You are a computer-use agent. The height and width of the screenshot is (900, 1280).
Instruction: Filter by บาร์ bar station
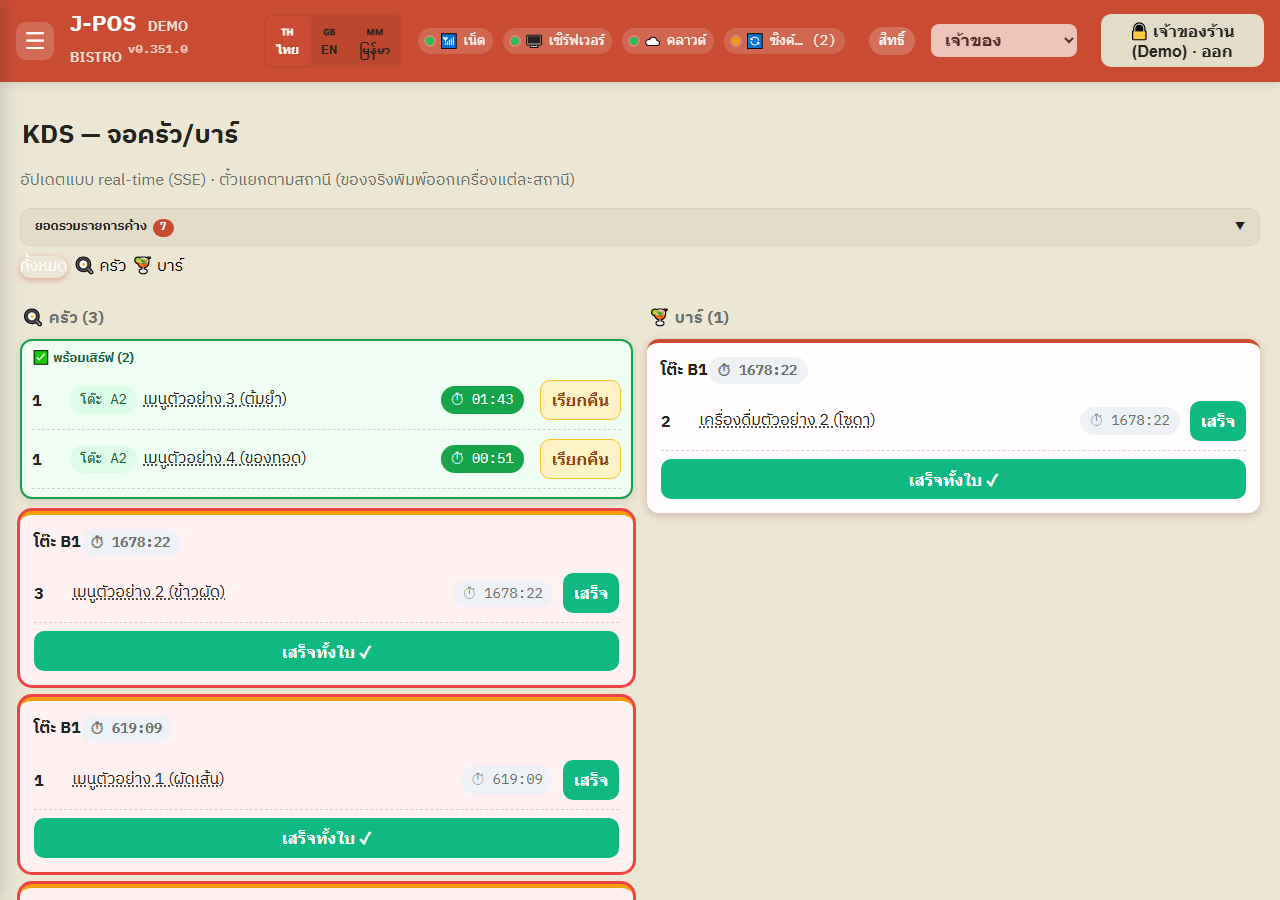tap(159, 266)
